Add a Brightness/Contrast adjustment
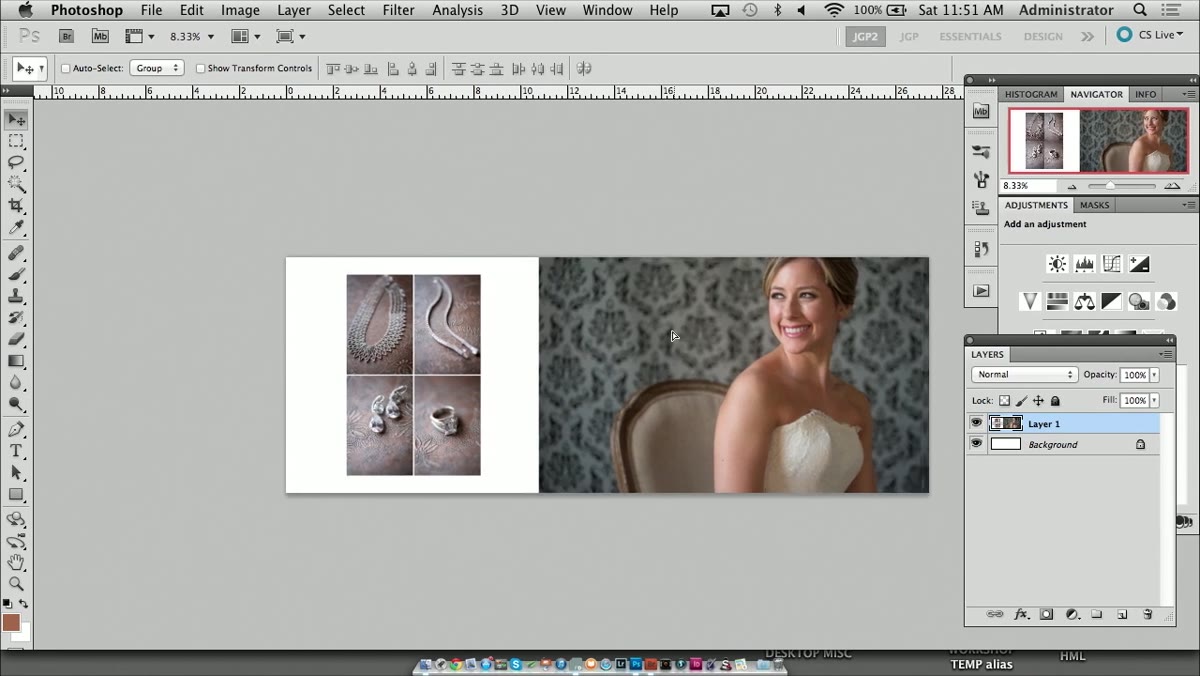The height and width of the screenshot is (676, 1200). [1057, 264]
